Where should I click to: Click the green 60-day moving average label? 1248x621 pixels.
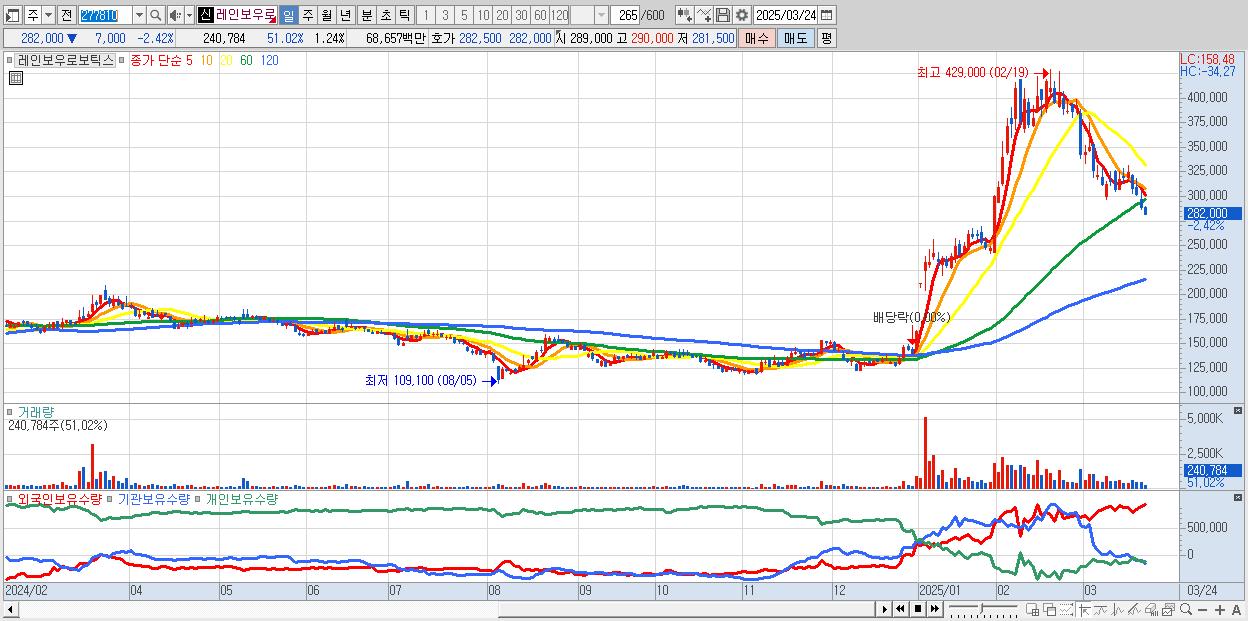point(246,60)
